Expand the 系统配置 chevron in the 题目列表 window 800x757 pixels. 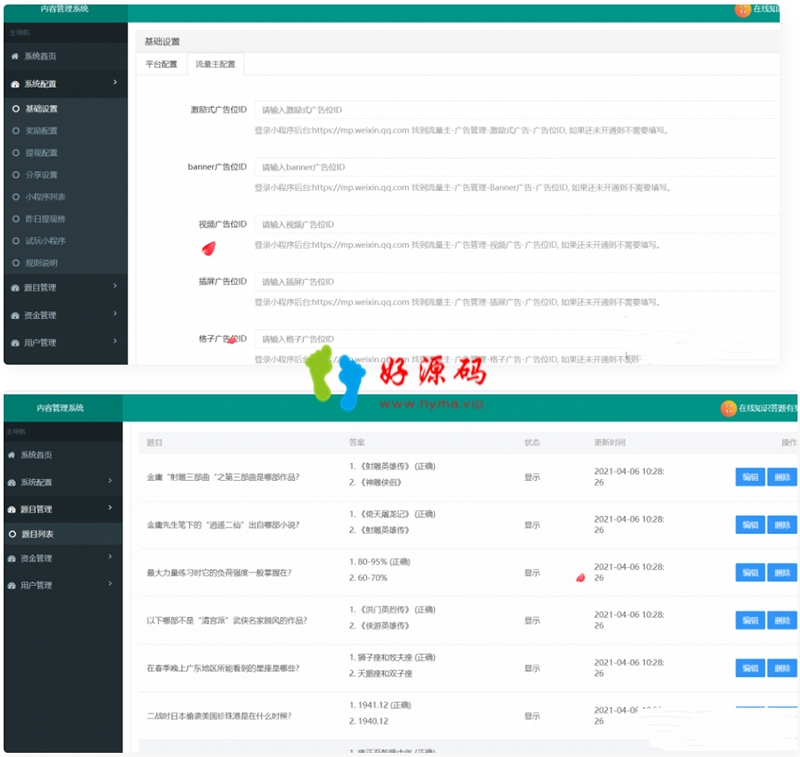pyautogui.click(x=110, y=481)
